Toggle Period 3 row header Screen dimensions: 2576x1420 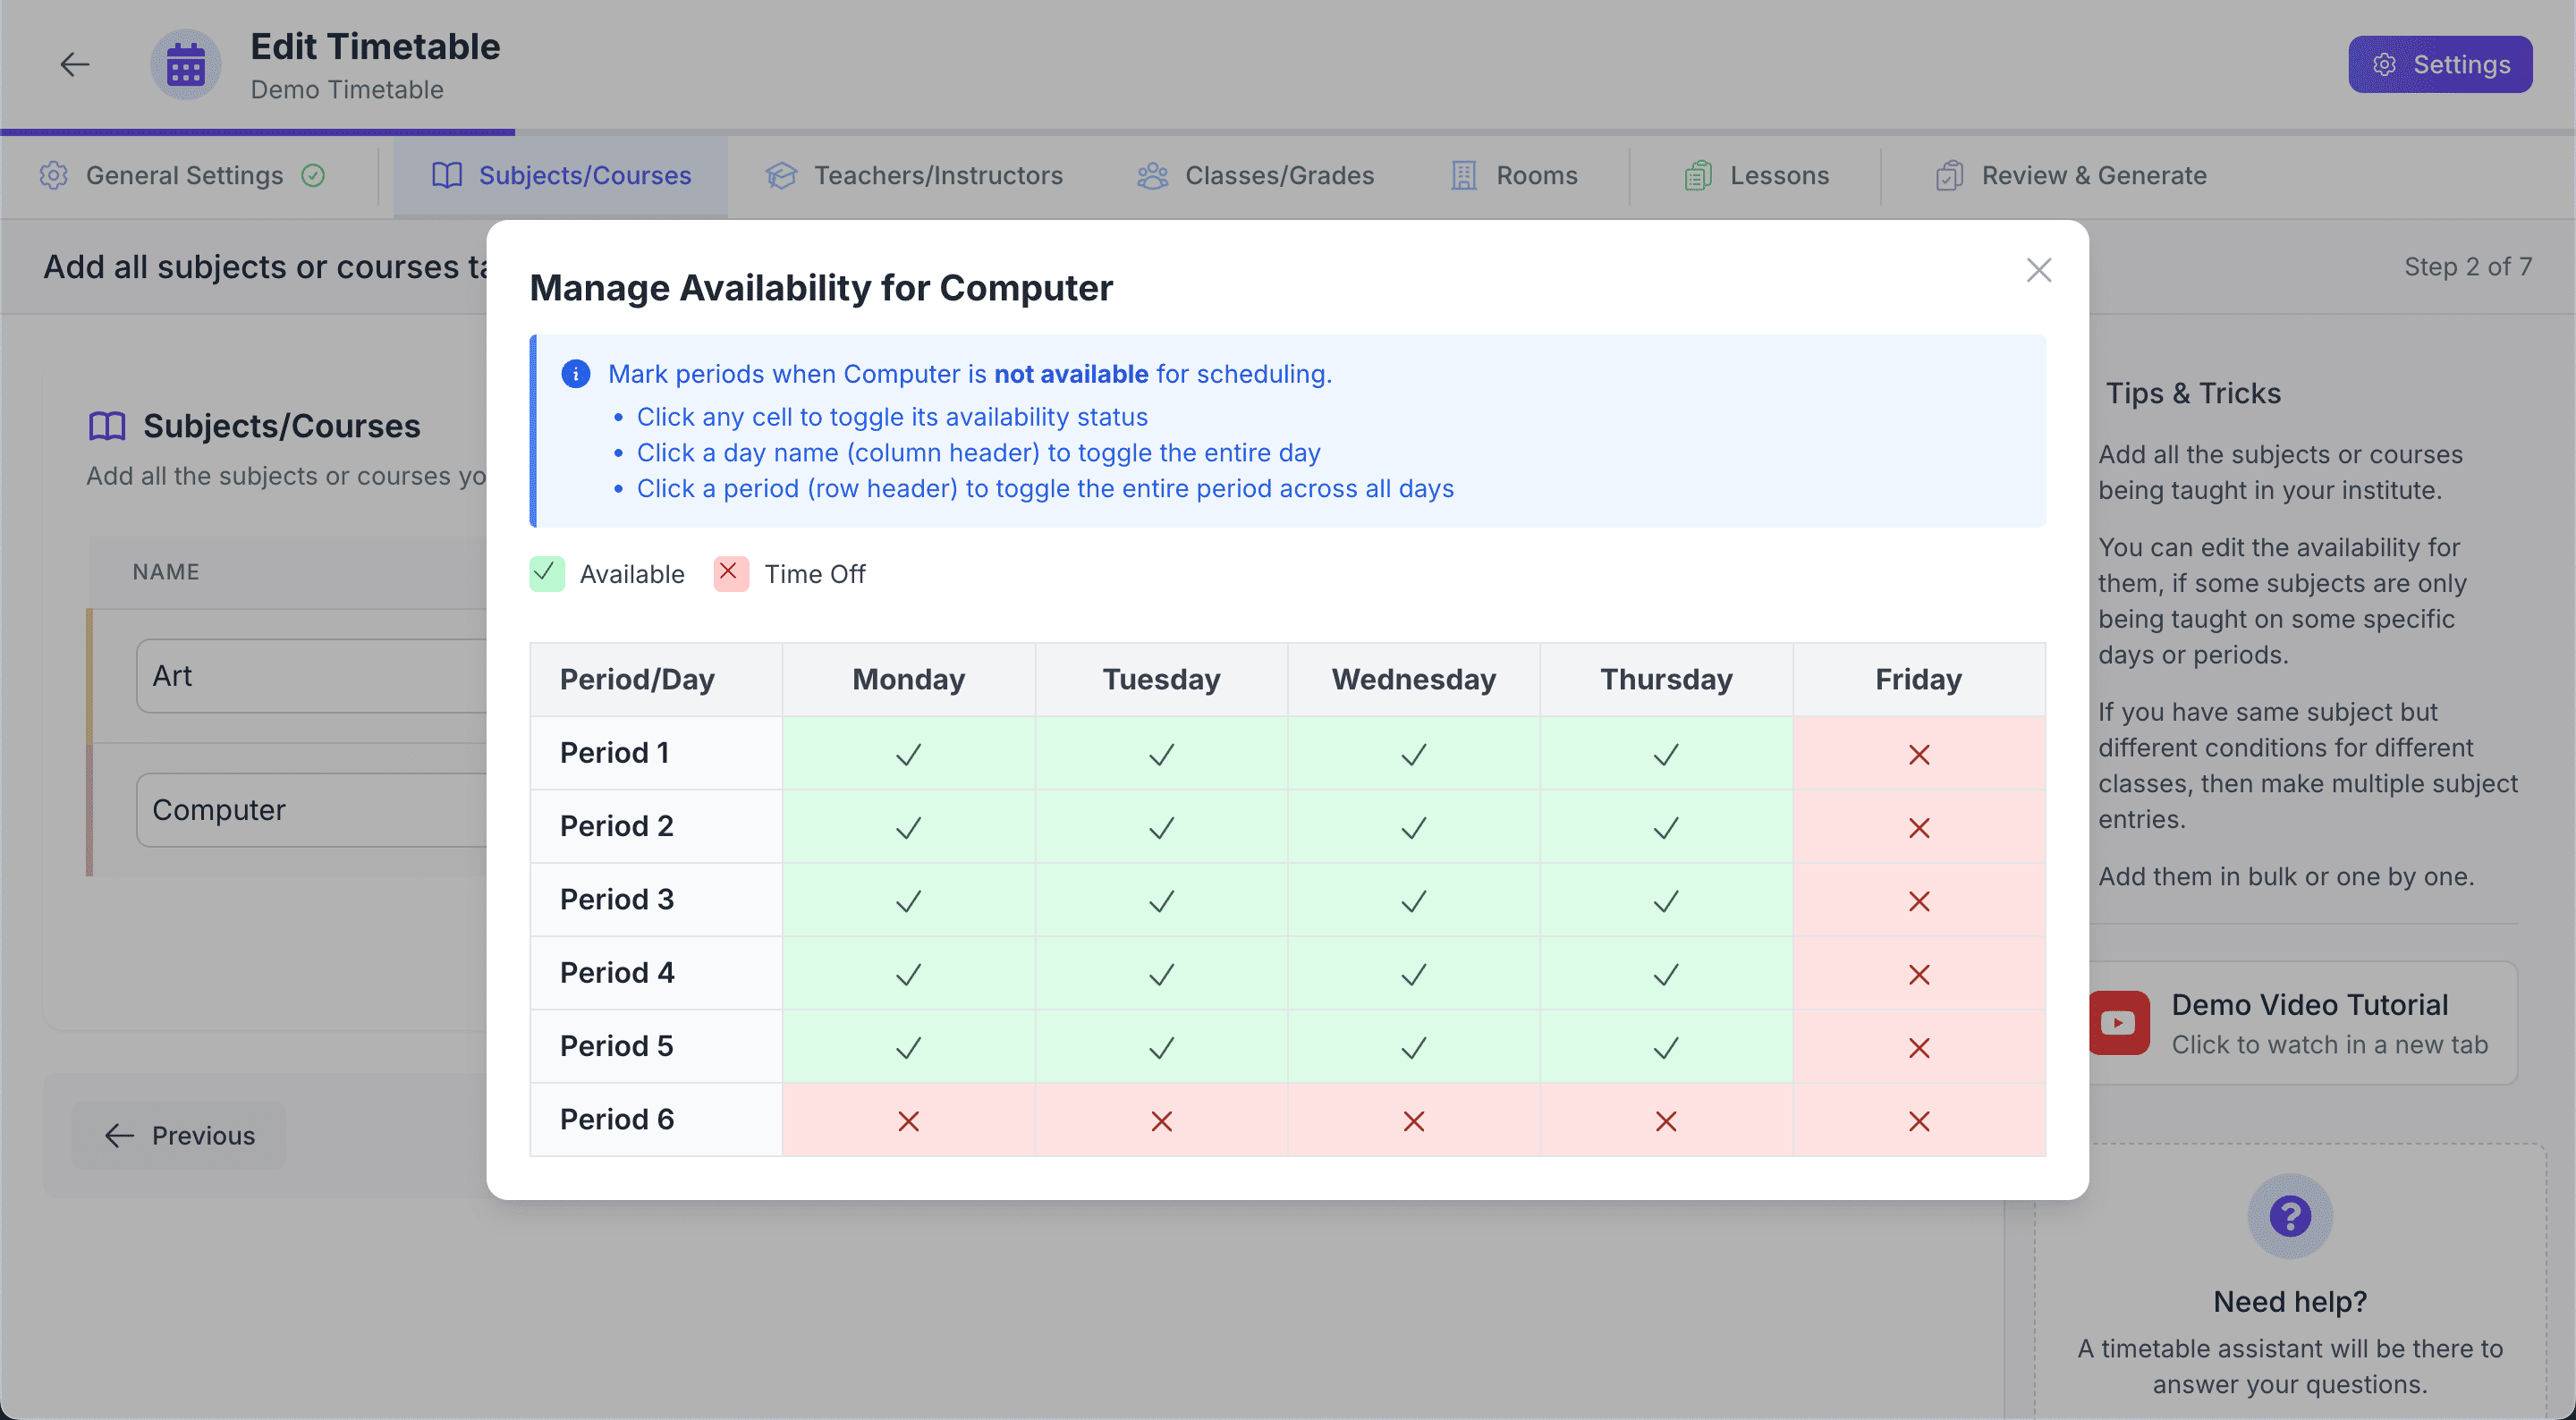pyautogui.click(x=656, y=899)
